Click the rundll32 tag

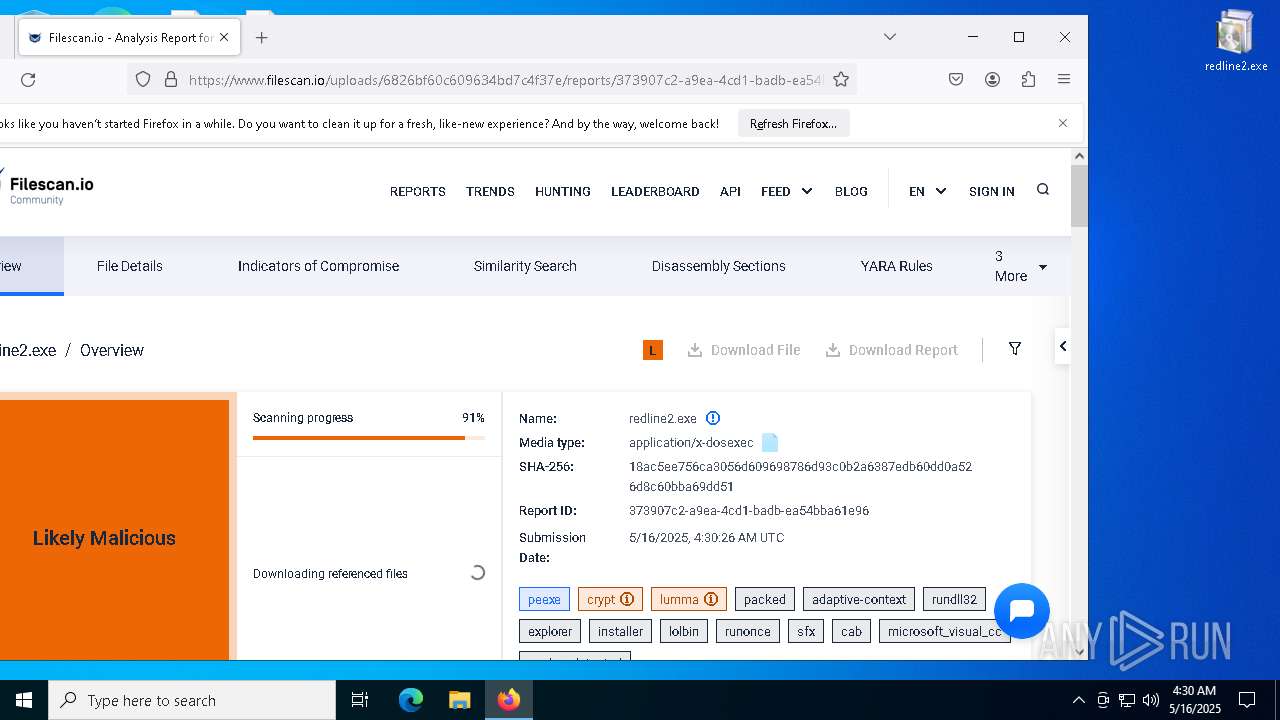coord(954,600)
